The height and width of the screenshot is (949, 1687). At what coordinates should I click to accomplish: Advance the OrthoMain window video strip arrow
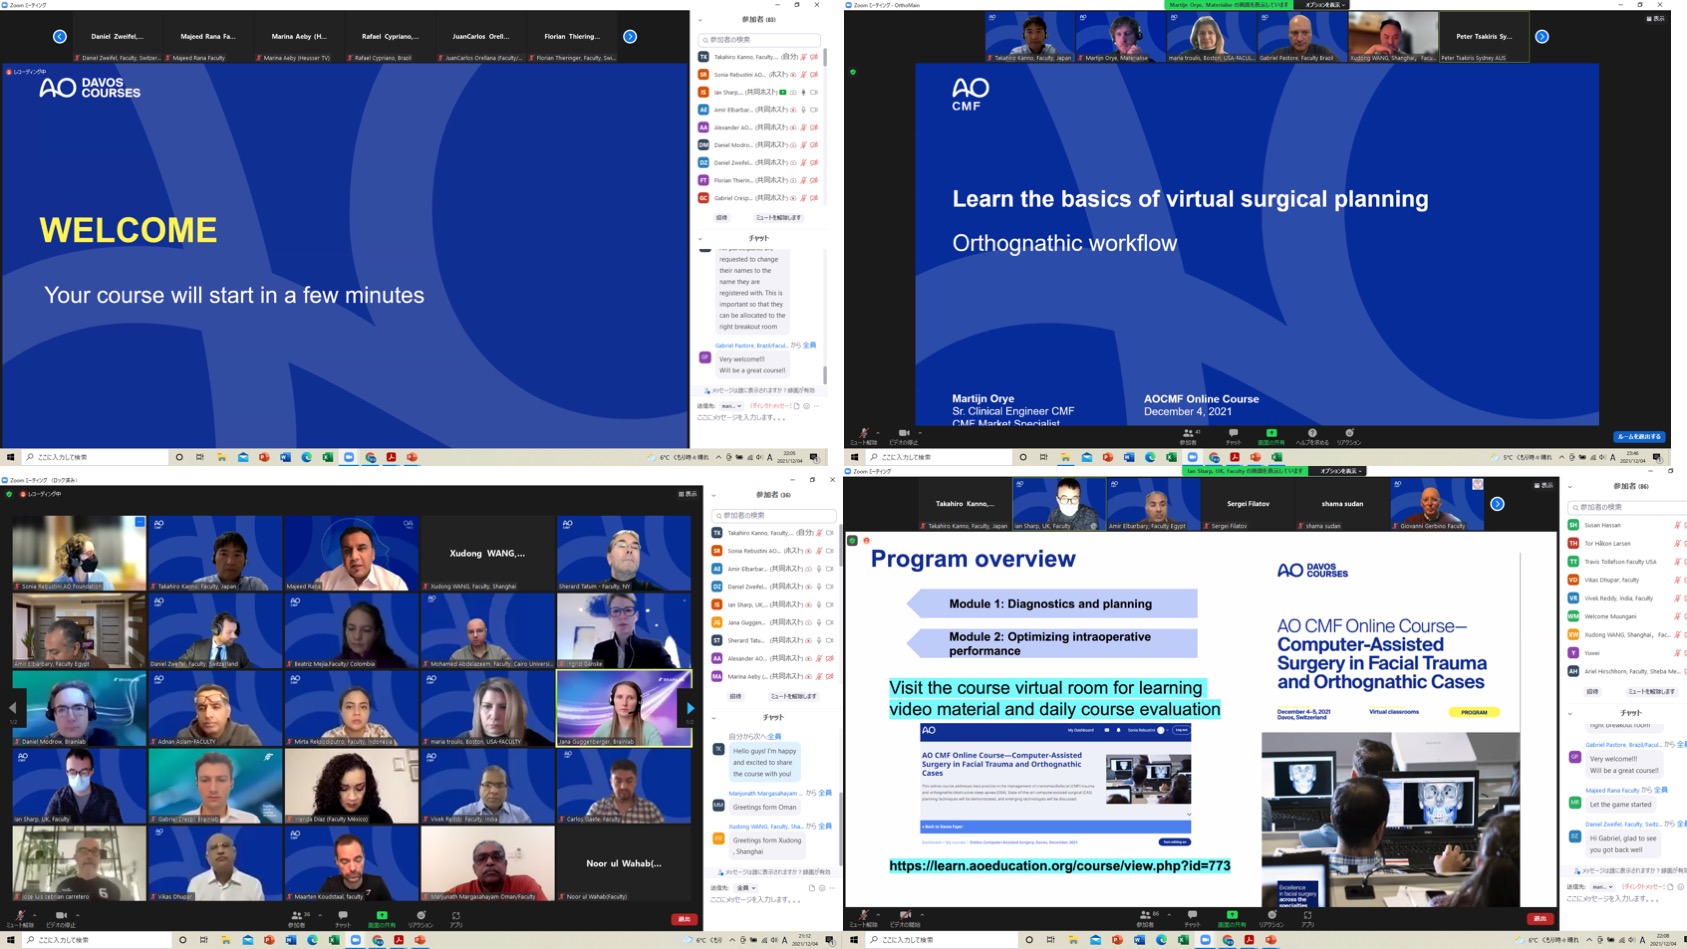click(1542, 37)
